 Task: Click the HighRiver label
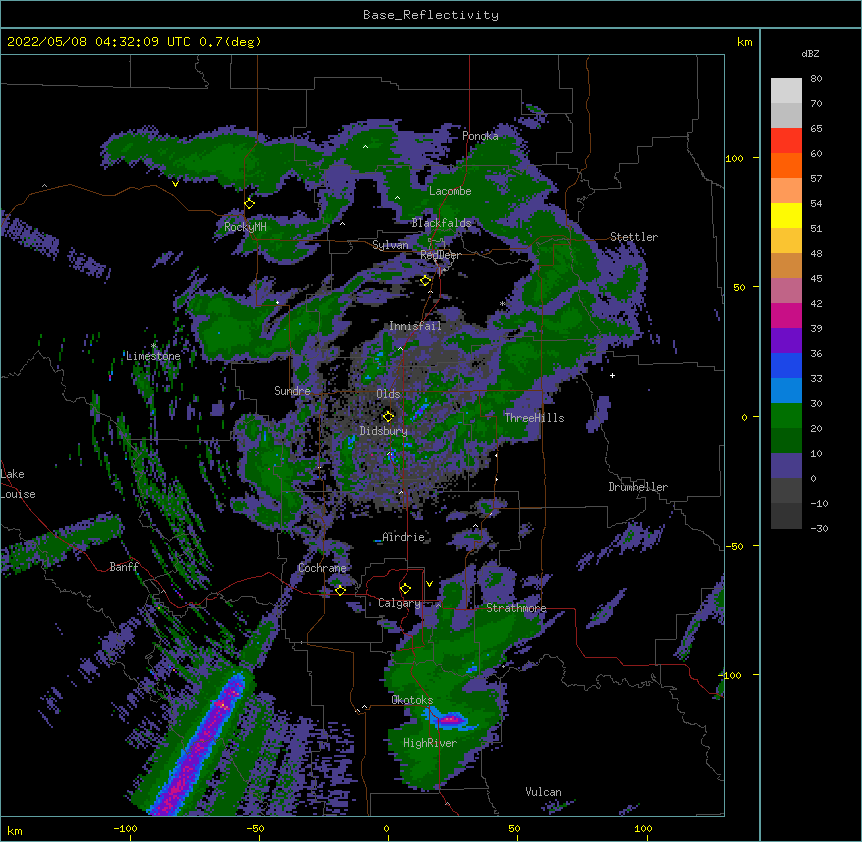click(x=430, y=743)
